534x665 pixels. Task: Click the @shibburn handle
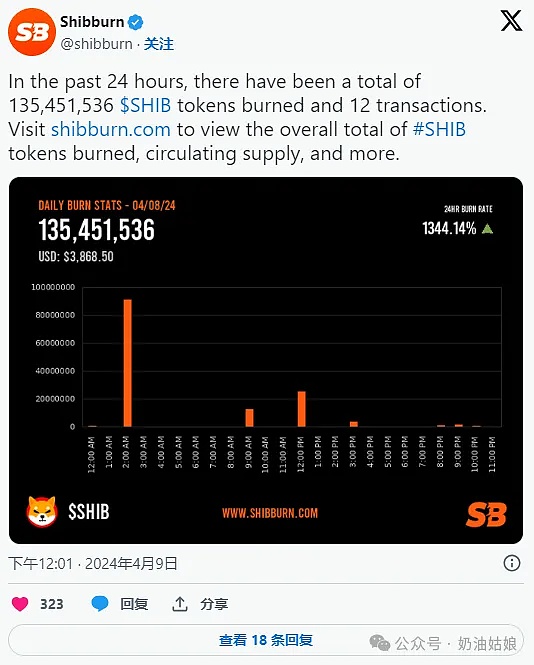tap(96, 44)
